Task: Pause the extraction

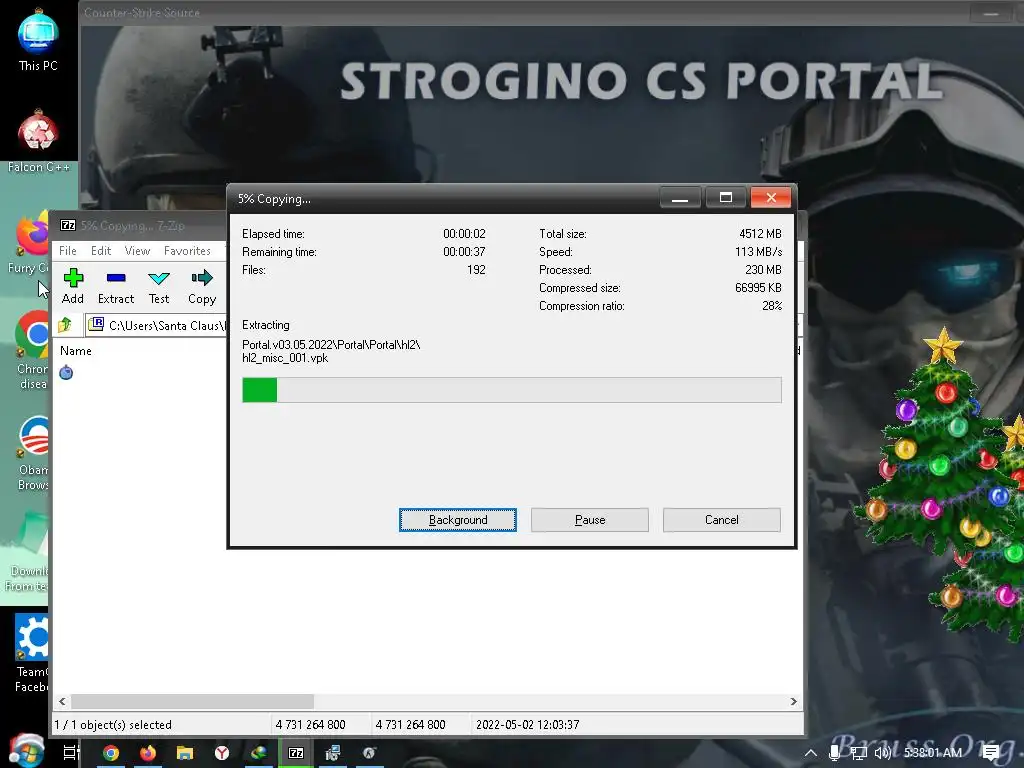Action: tap(590, 520)
